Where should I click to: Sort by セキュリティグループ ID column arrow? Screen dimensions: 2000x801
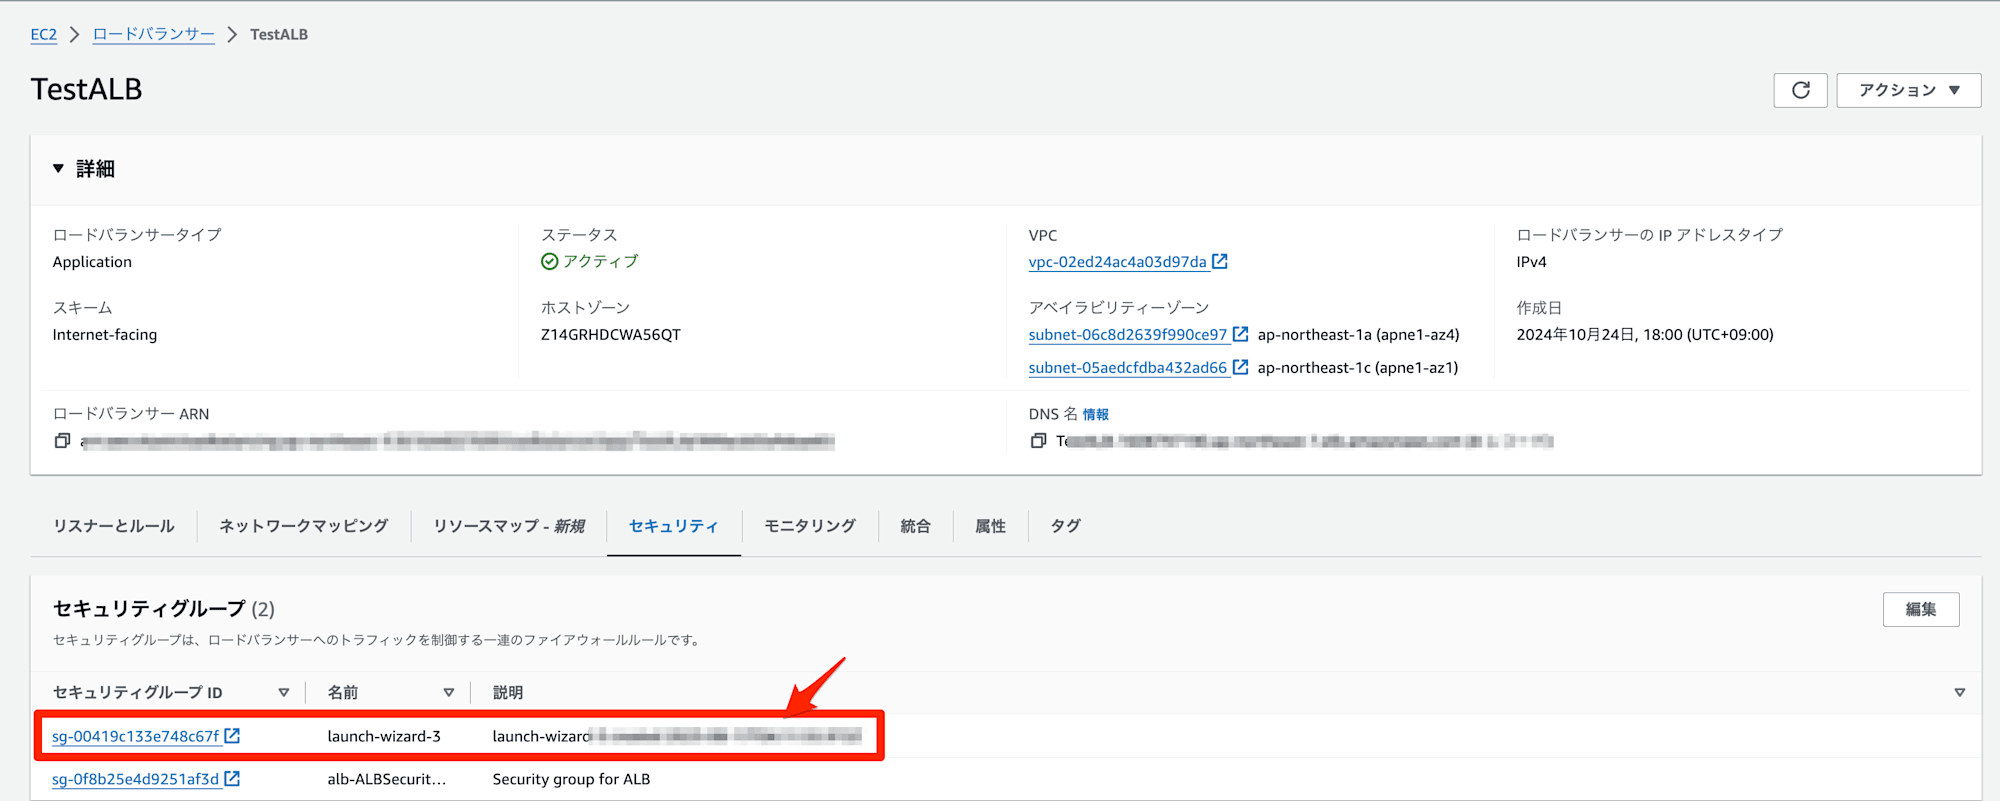pyautogui.click(x=284, y=692)
